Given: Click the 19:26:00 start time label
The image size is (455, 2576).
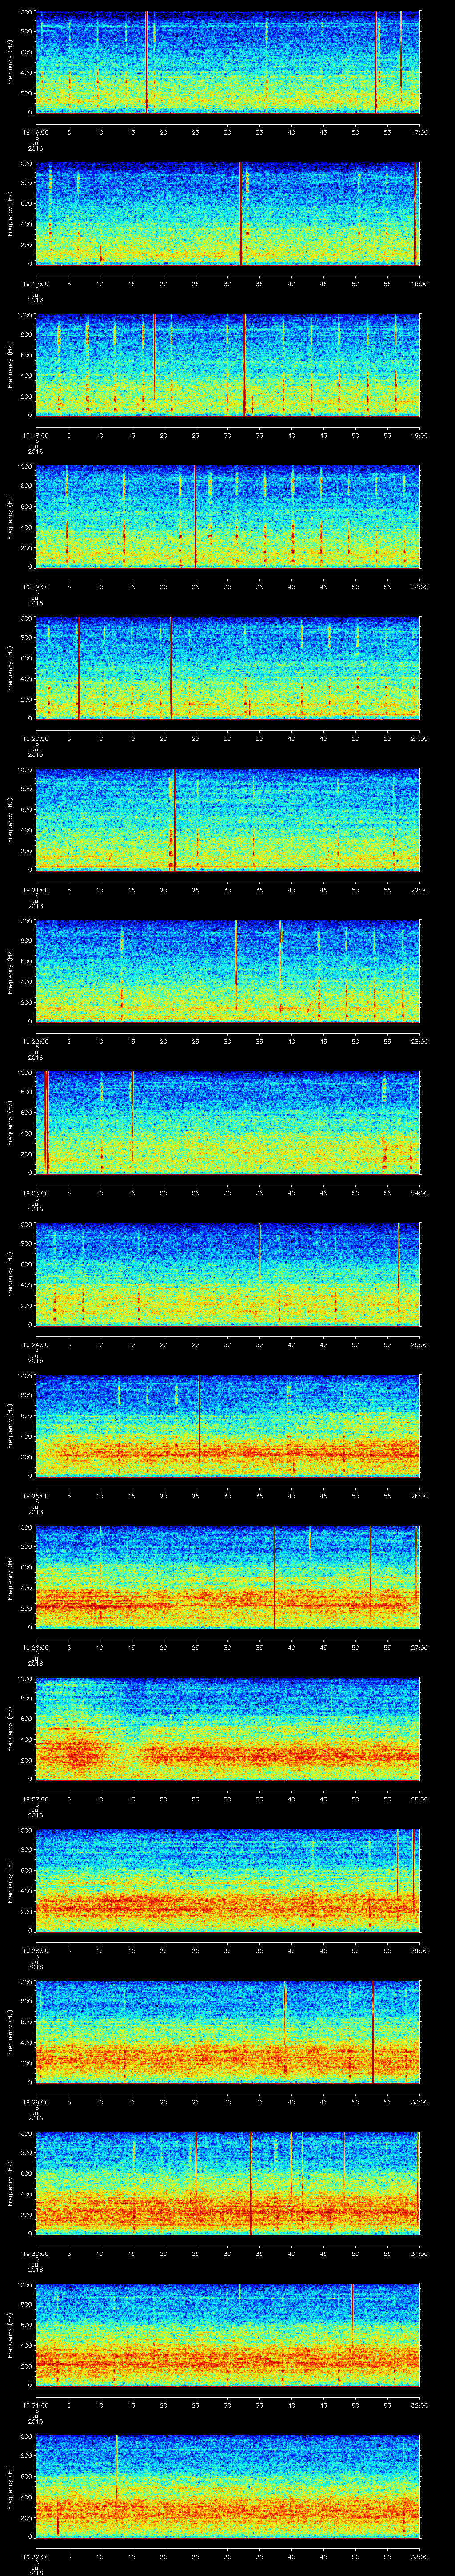Looking at the screenshot, I should click(x=35, y=1647).
